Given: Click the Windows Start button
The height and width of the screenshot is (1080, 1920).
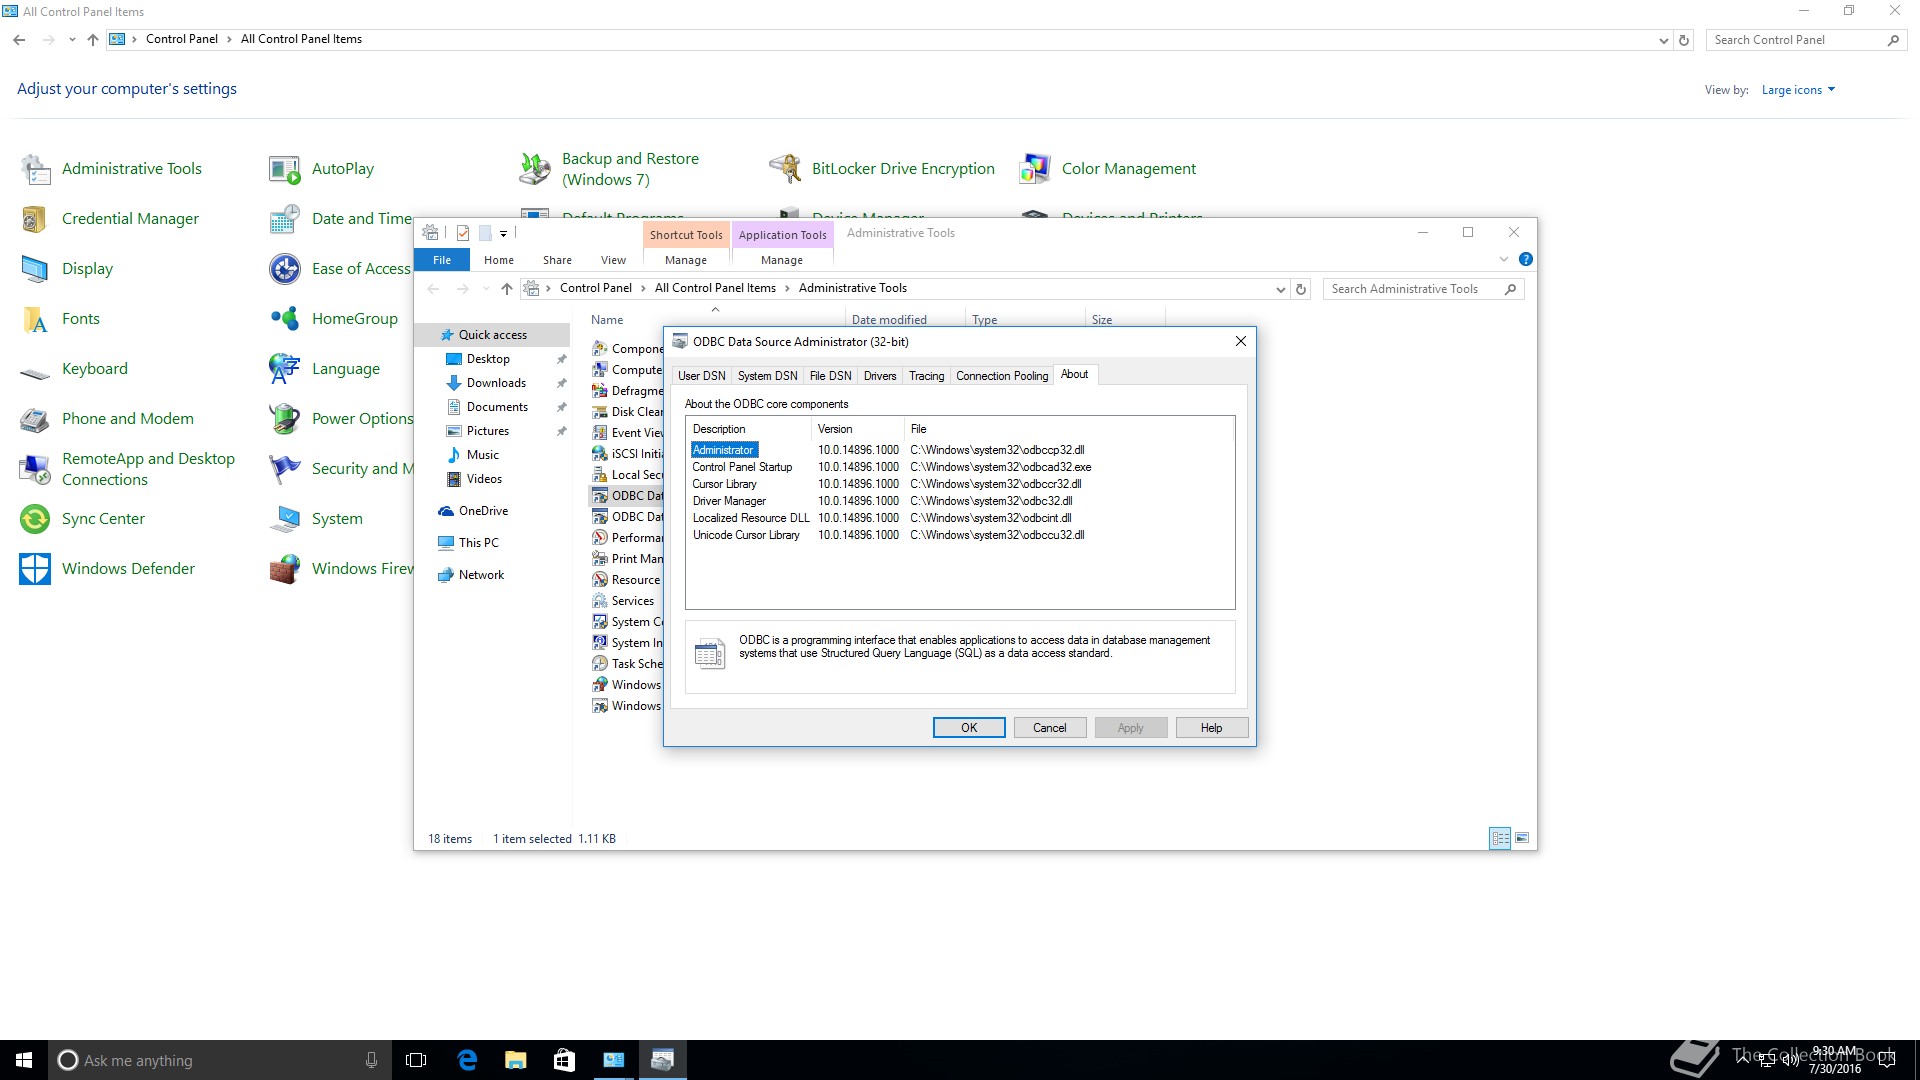Looking at the screenshot, I should point(24,1060).
